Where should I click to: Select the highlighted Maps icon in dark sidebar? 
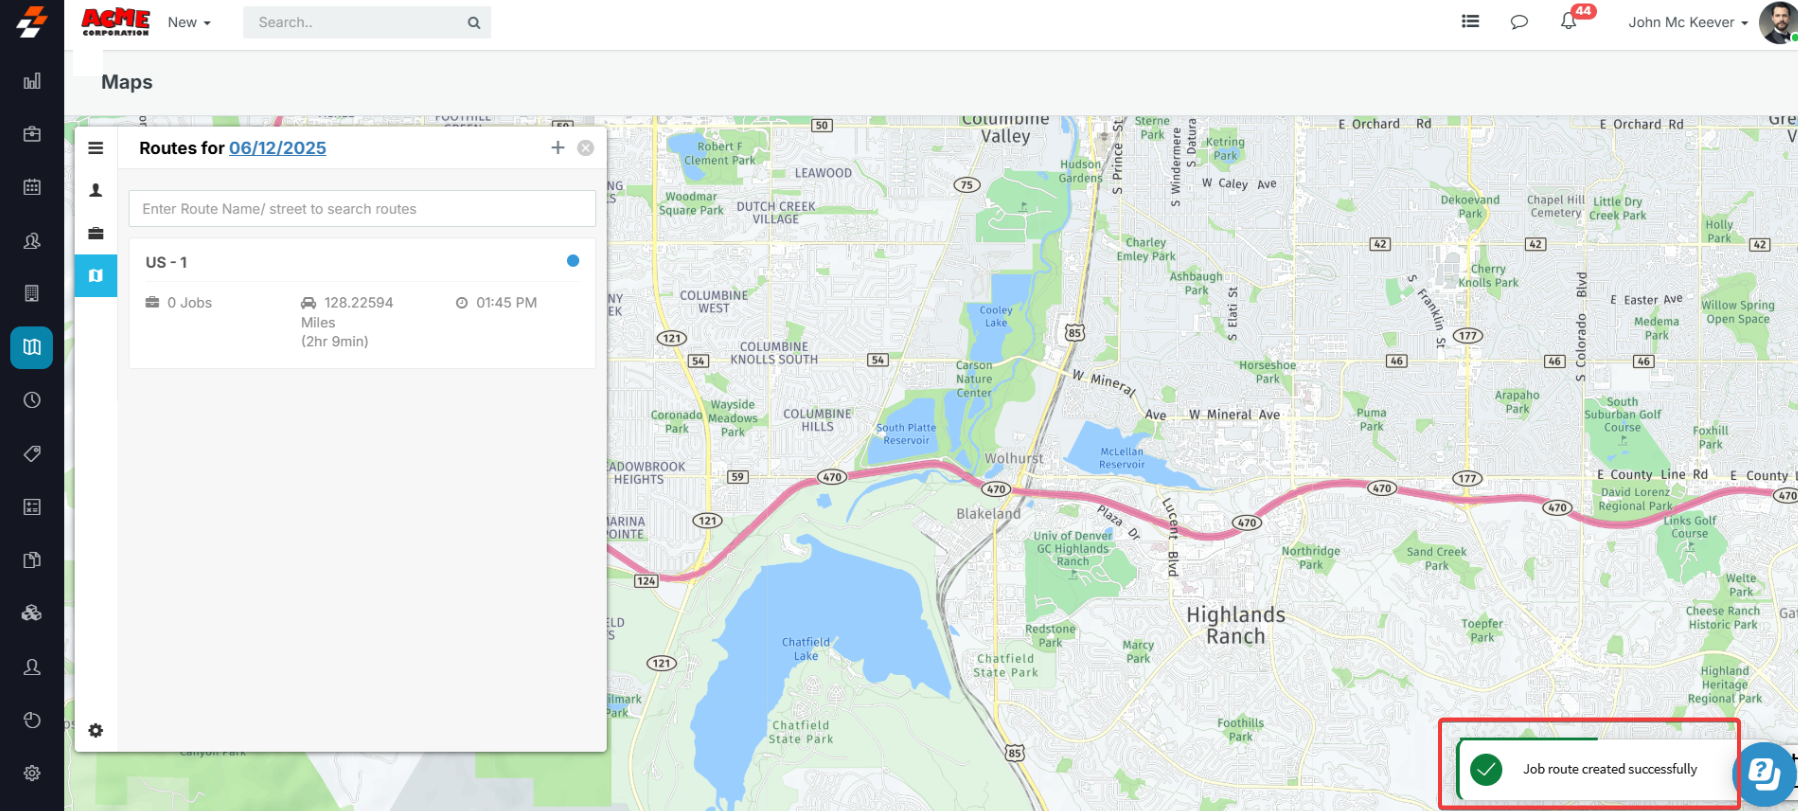(x=32, y=347)
